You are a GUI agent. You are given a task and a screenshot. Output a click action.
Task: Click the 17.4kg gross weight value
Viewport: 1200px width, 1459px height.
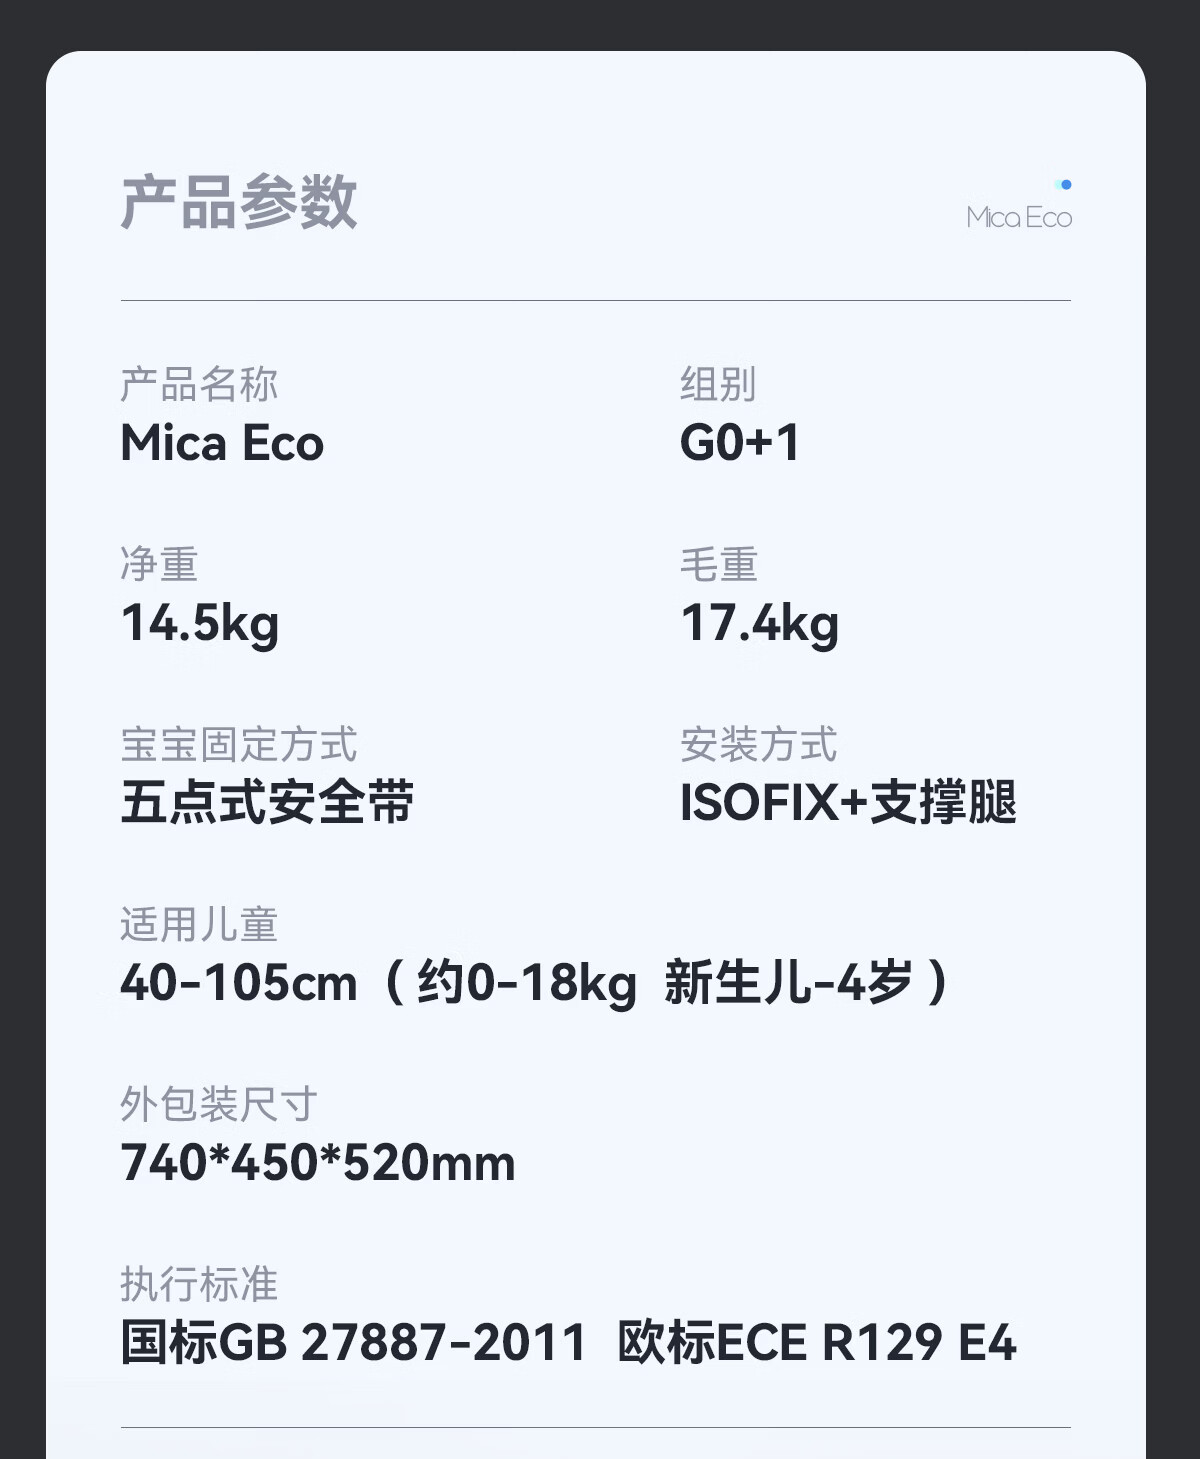pos(760,623)
